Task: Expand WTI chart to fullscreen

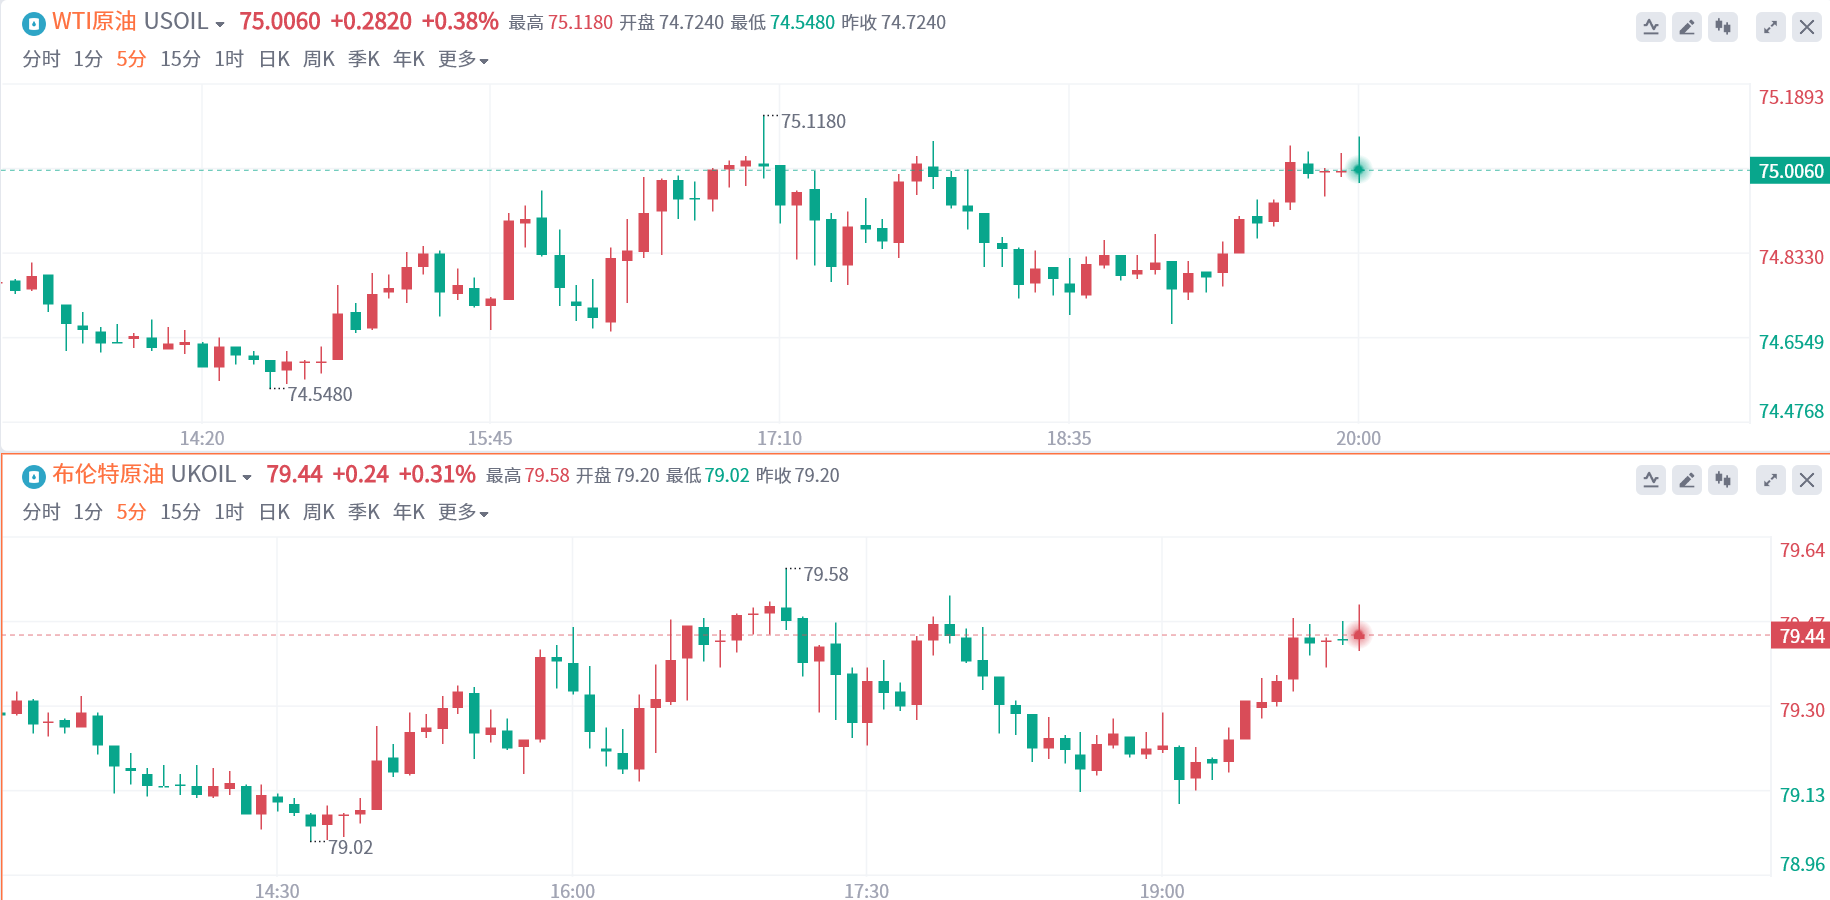Action: coord(1771,27)
